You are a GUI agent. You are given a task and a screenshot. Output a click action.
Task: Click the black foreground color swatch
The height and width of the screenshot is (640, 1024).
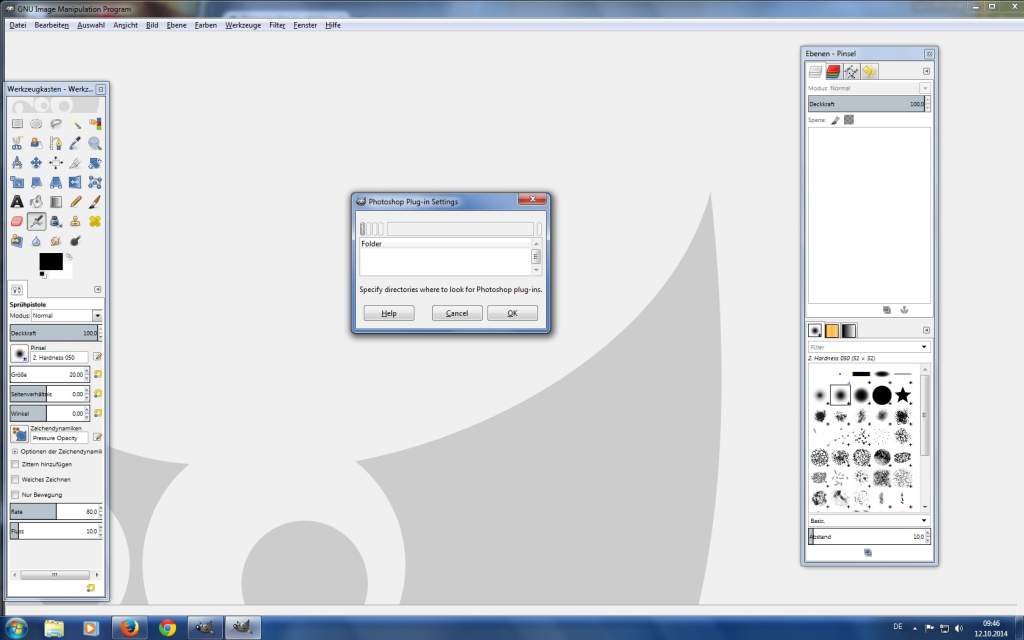[51, 261]
